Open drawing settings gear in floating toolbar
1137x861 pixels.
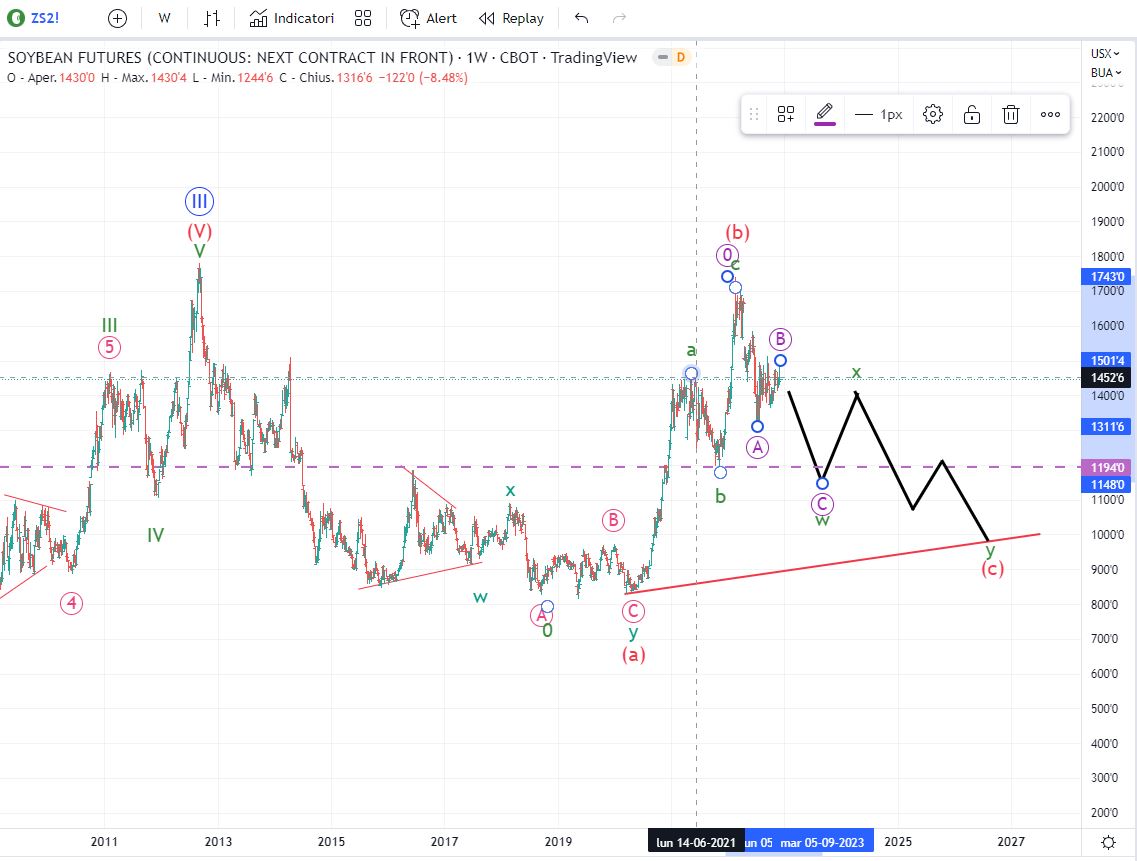point(933,114)
